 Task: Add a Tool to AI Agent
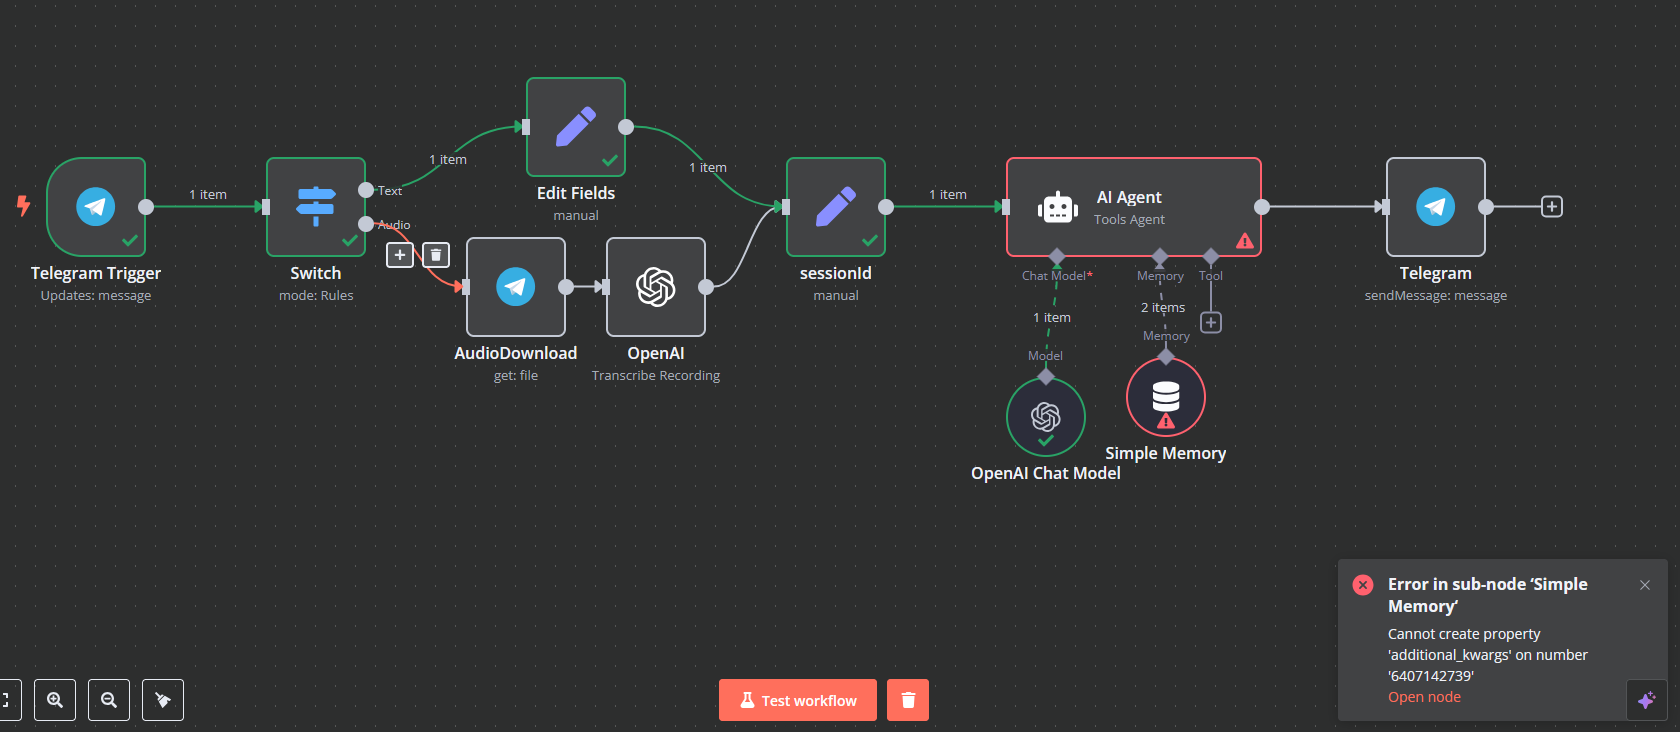pyautogui.click(x=1211, y=323)
